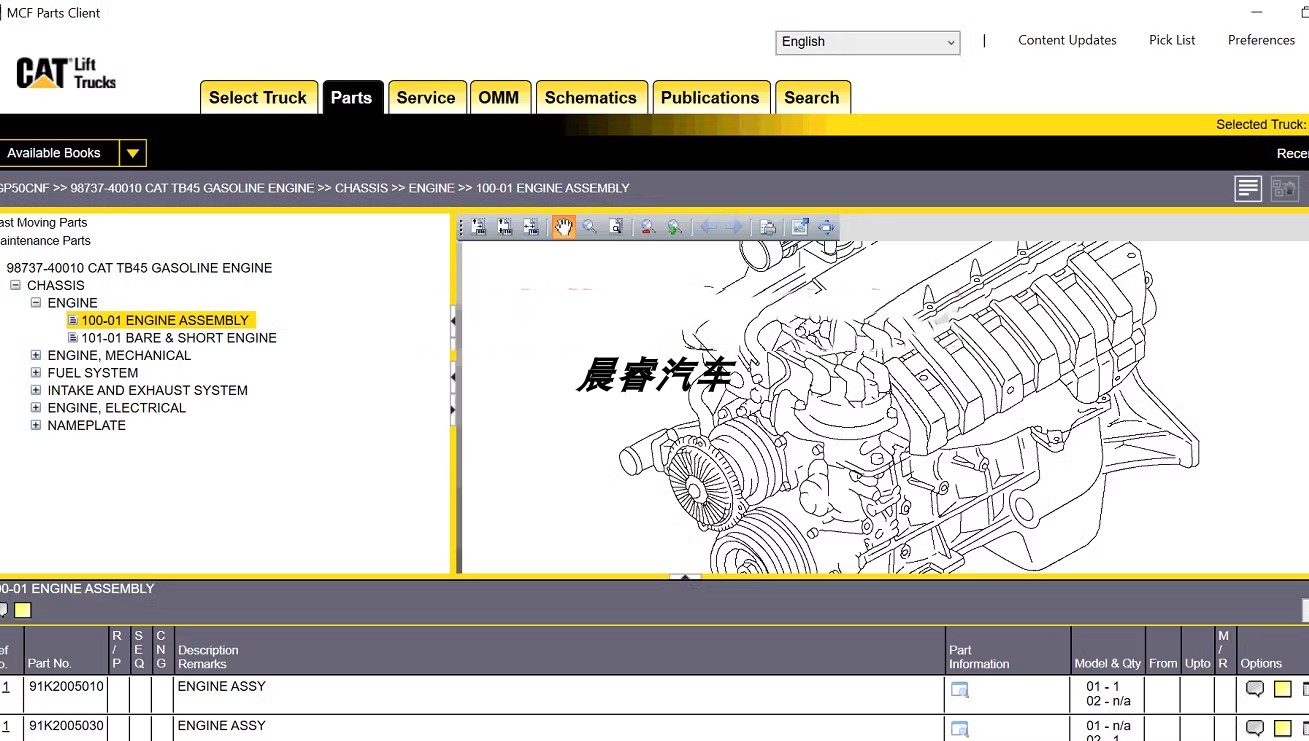Viewport: 1309px width, 741px height.
Task: Click the second parts-list layout icon in viewer toolbar
Action: pos(505,227)
